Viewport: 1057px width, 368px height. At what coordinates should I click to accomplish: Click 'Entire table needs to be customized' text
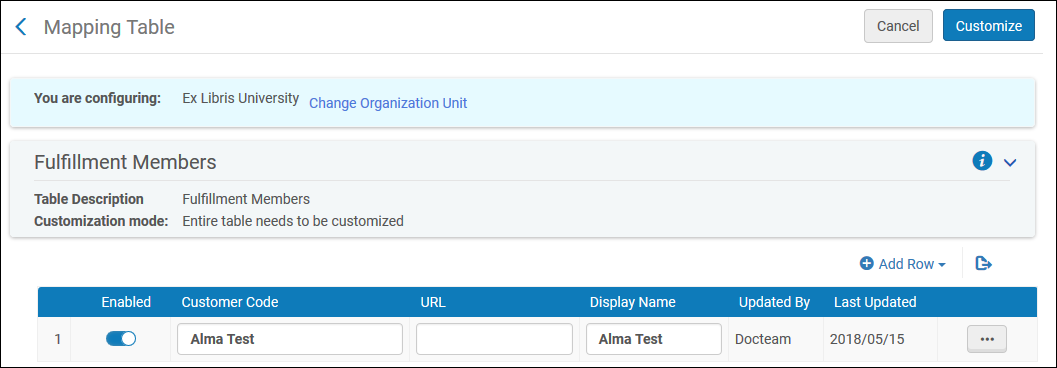pyautogui.click(x=293, y=220)
